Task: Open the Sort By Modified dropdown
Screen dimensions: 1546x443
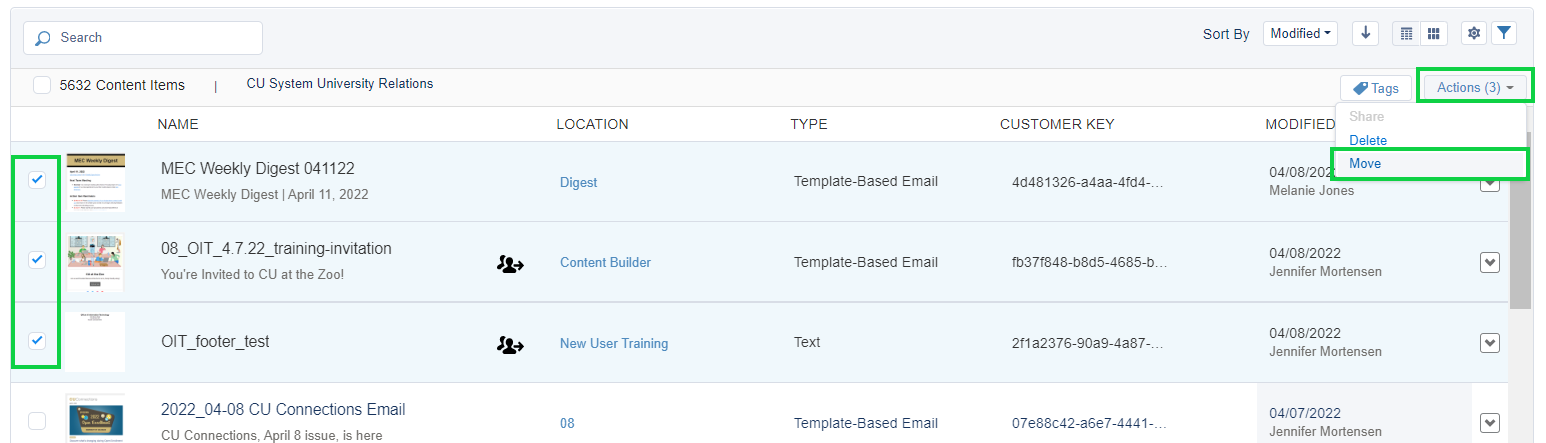Action: tap(1301, 33)
